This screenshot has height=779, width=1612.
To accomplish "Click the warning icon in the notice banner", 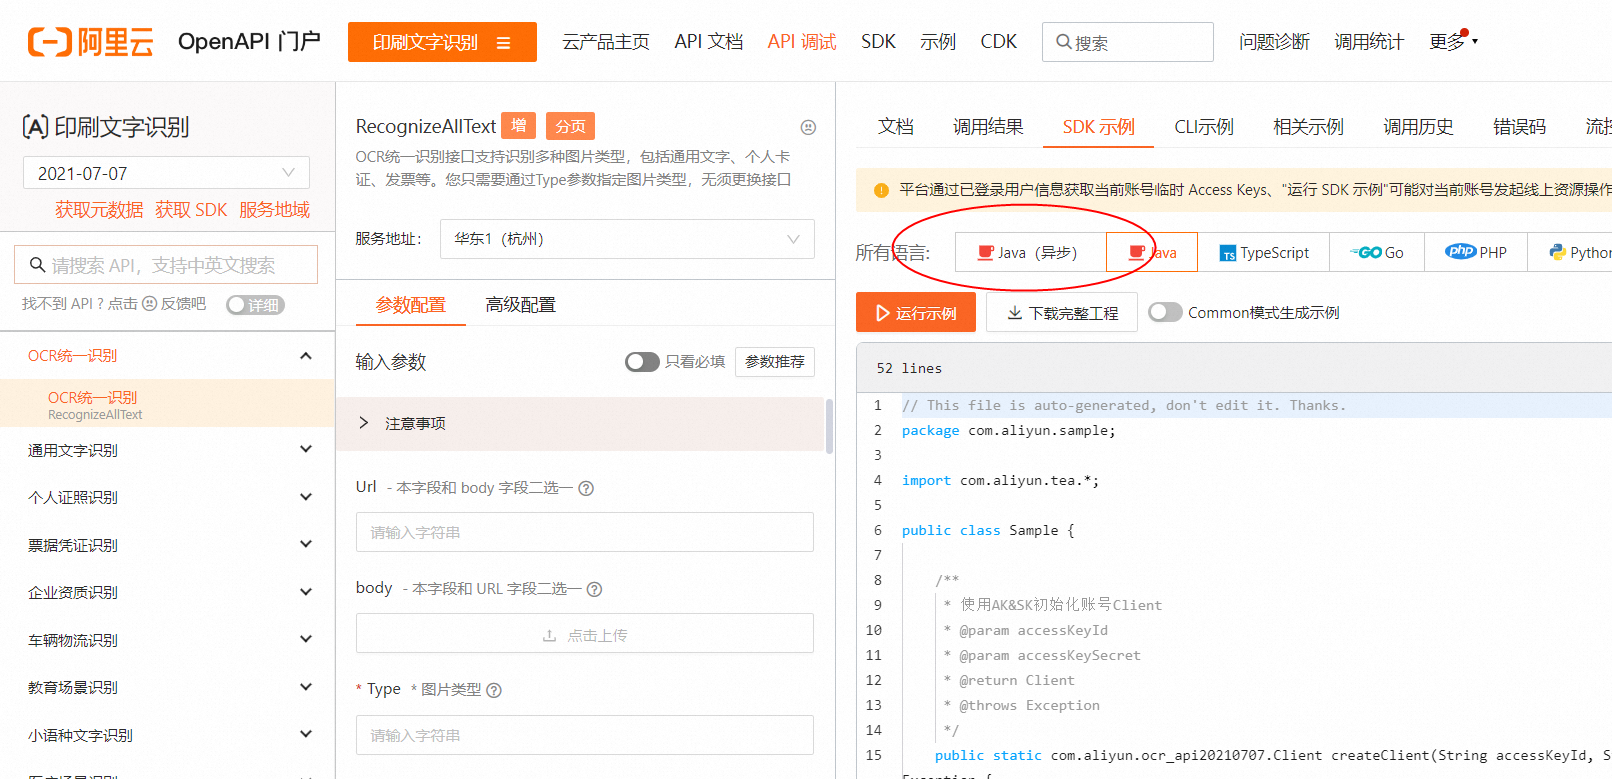I will coord(881,190).
